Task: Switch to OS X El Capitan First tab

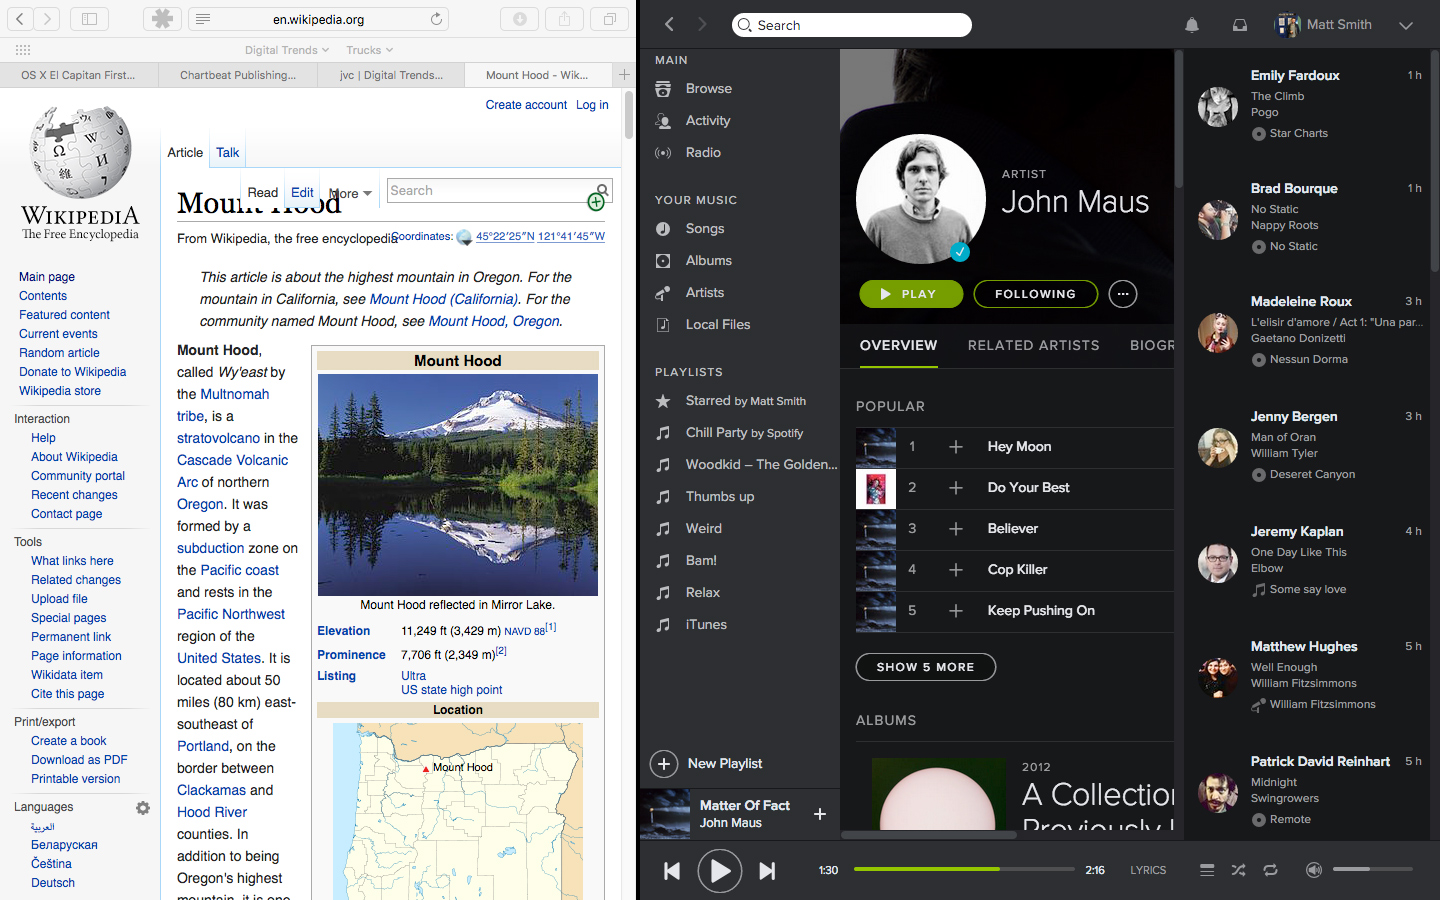Action: pyautogui.click(x=78, y=75)
